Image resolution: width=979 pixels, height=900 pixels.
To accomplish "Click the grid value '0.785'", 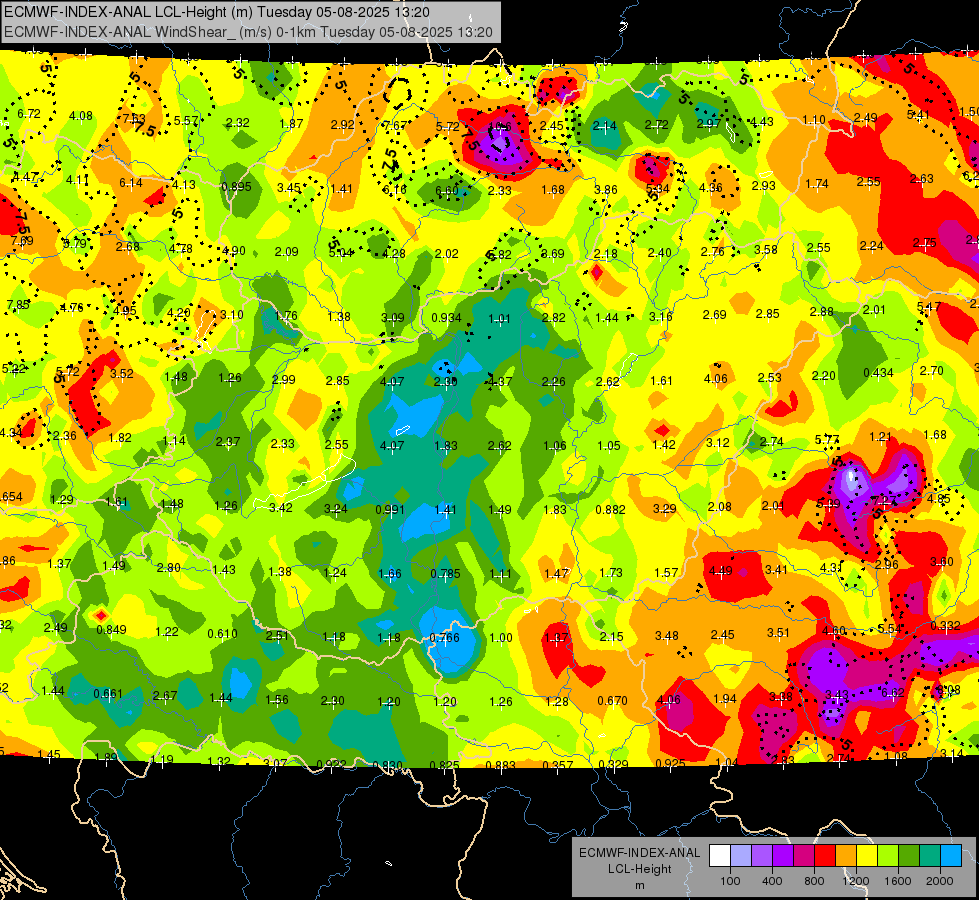I will (x=446, y=573).
